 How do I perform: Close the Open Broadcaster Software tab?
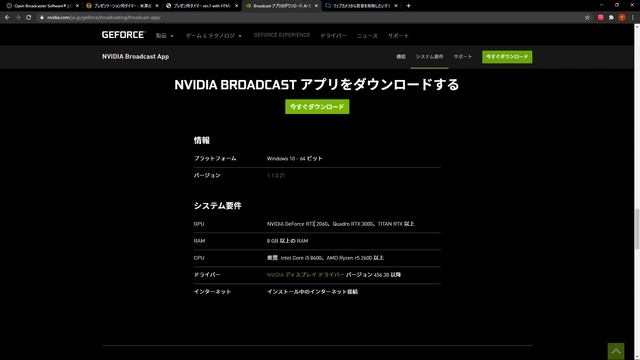pos(77,6)
